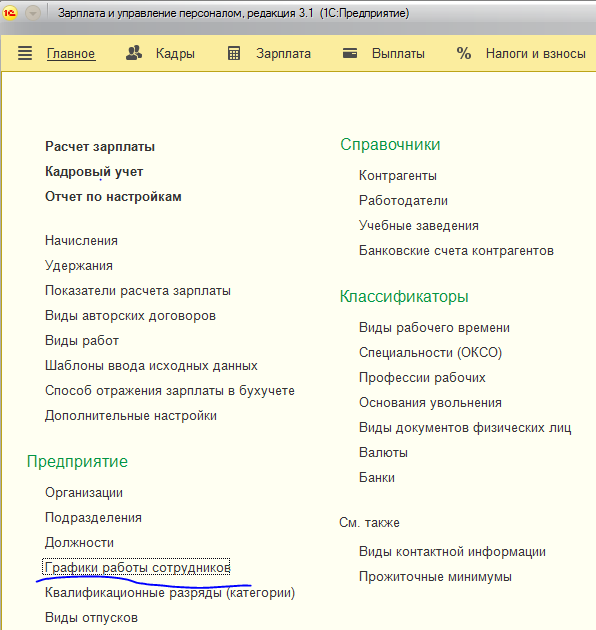Screen dimensions: 596x630
Task: Open Виды контактной информации
Action: pyautogui.click(x=452, y=552)
